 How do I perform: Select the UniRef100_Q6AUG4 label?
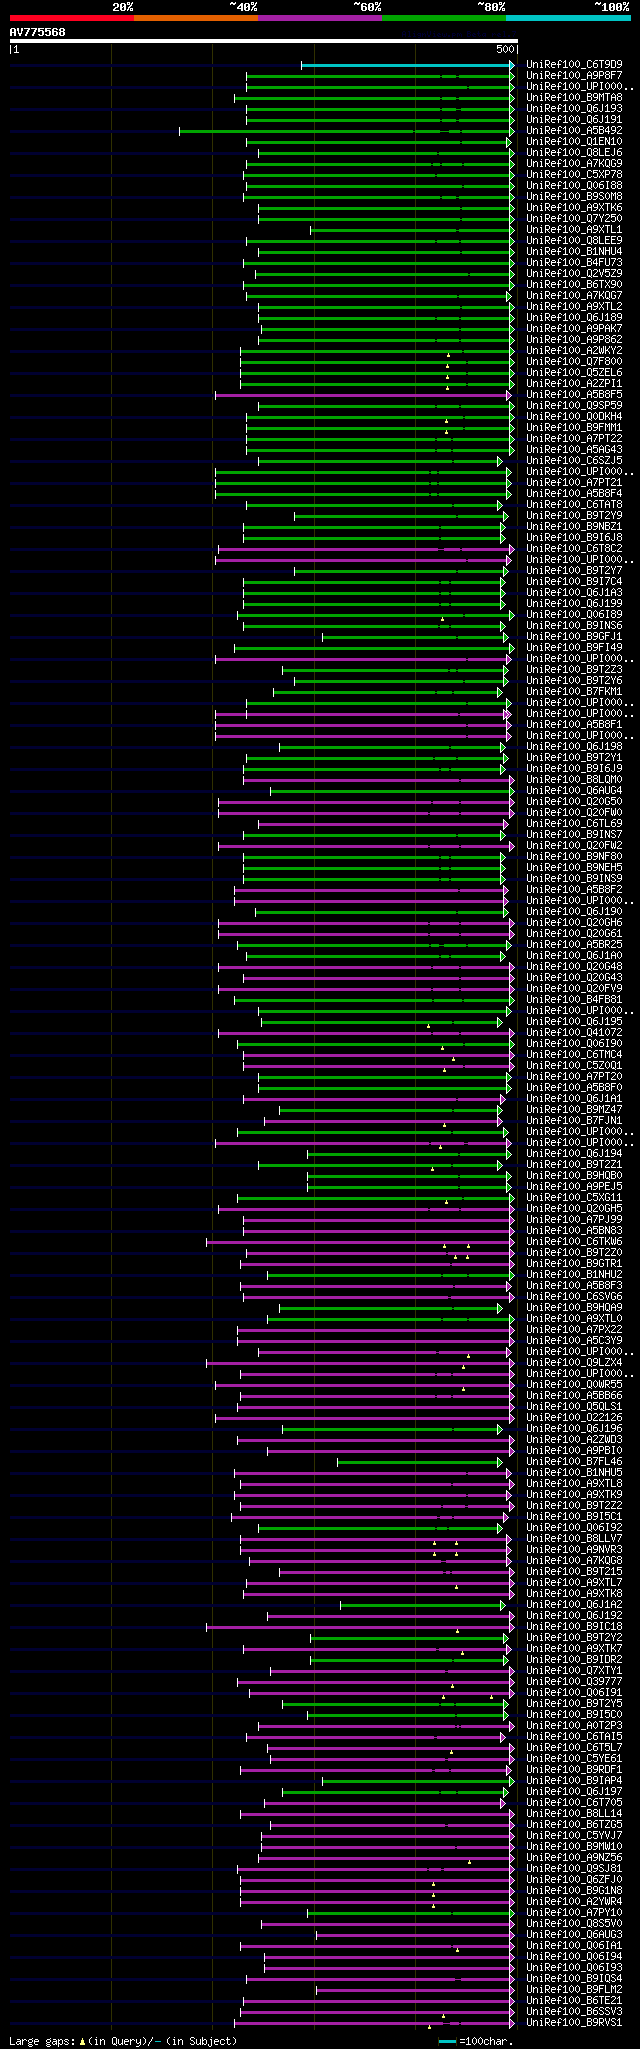tap(574, 791)
